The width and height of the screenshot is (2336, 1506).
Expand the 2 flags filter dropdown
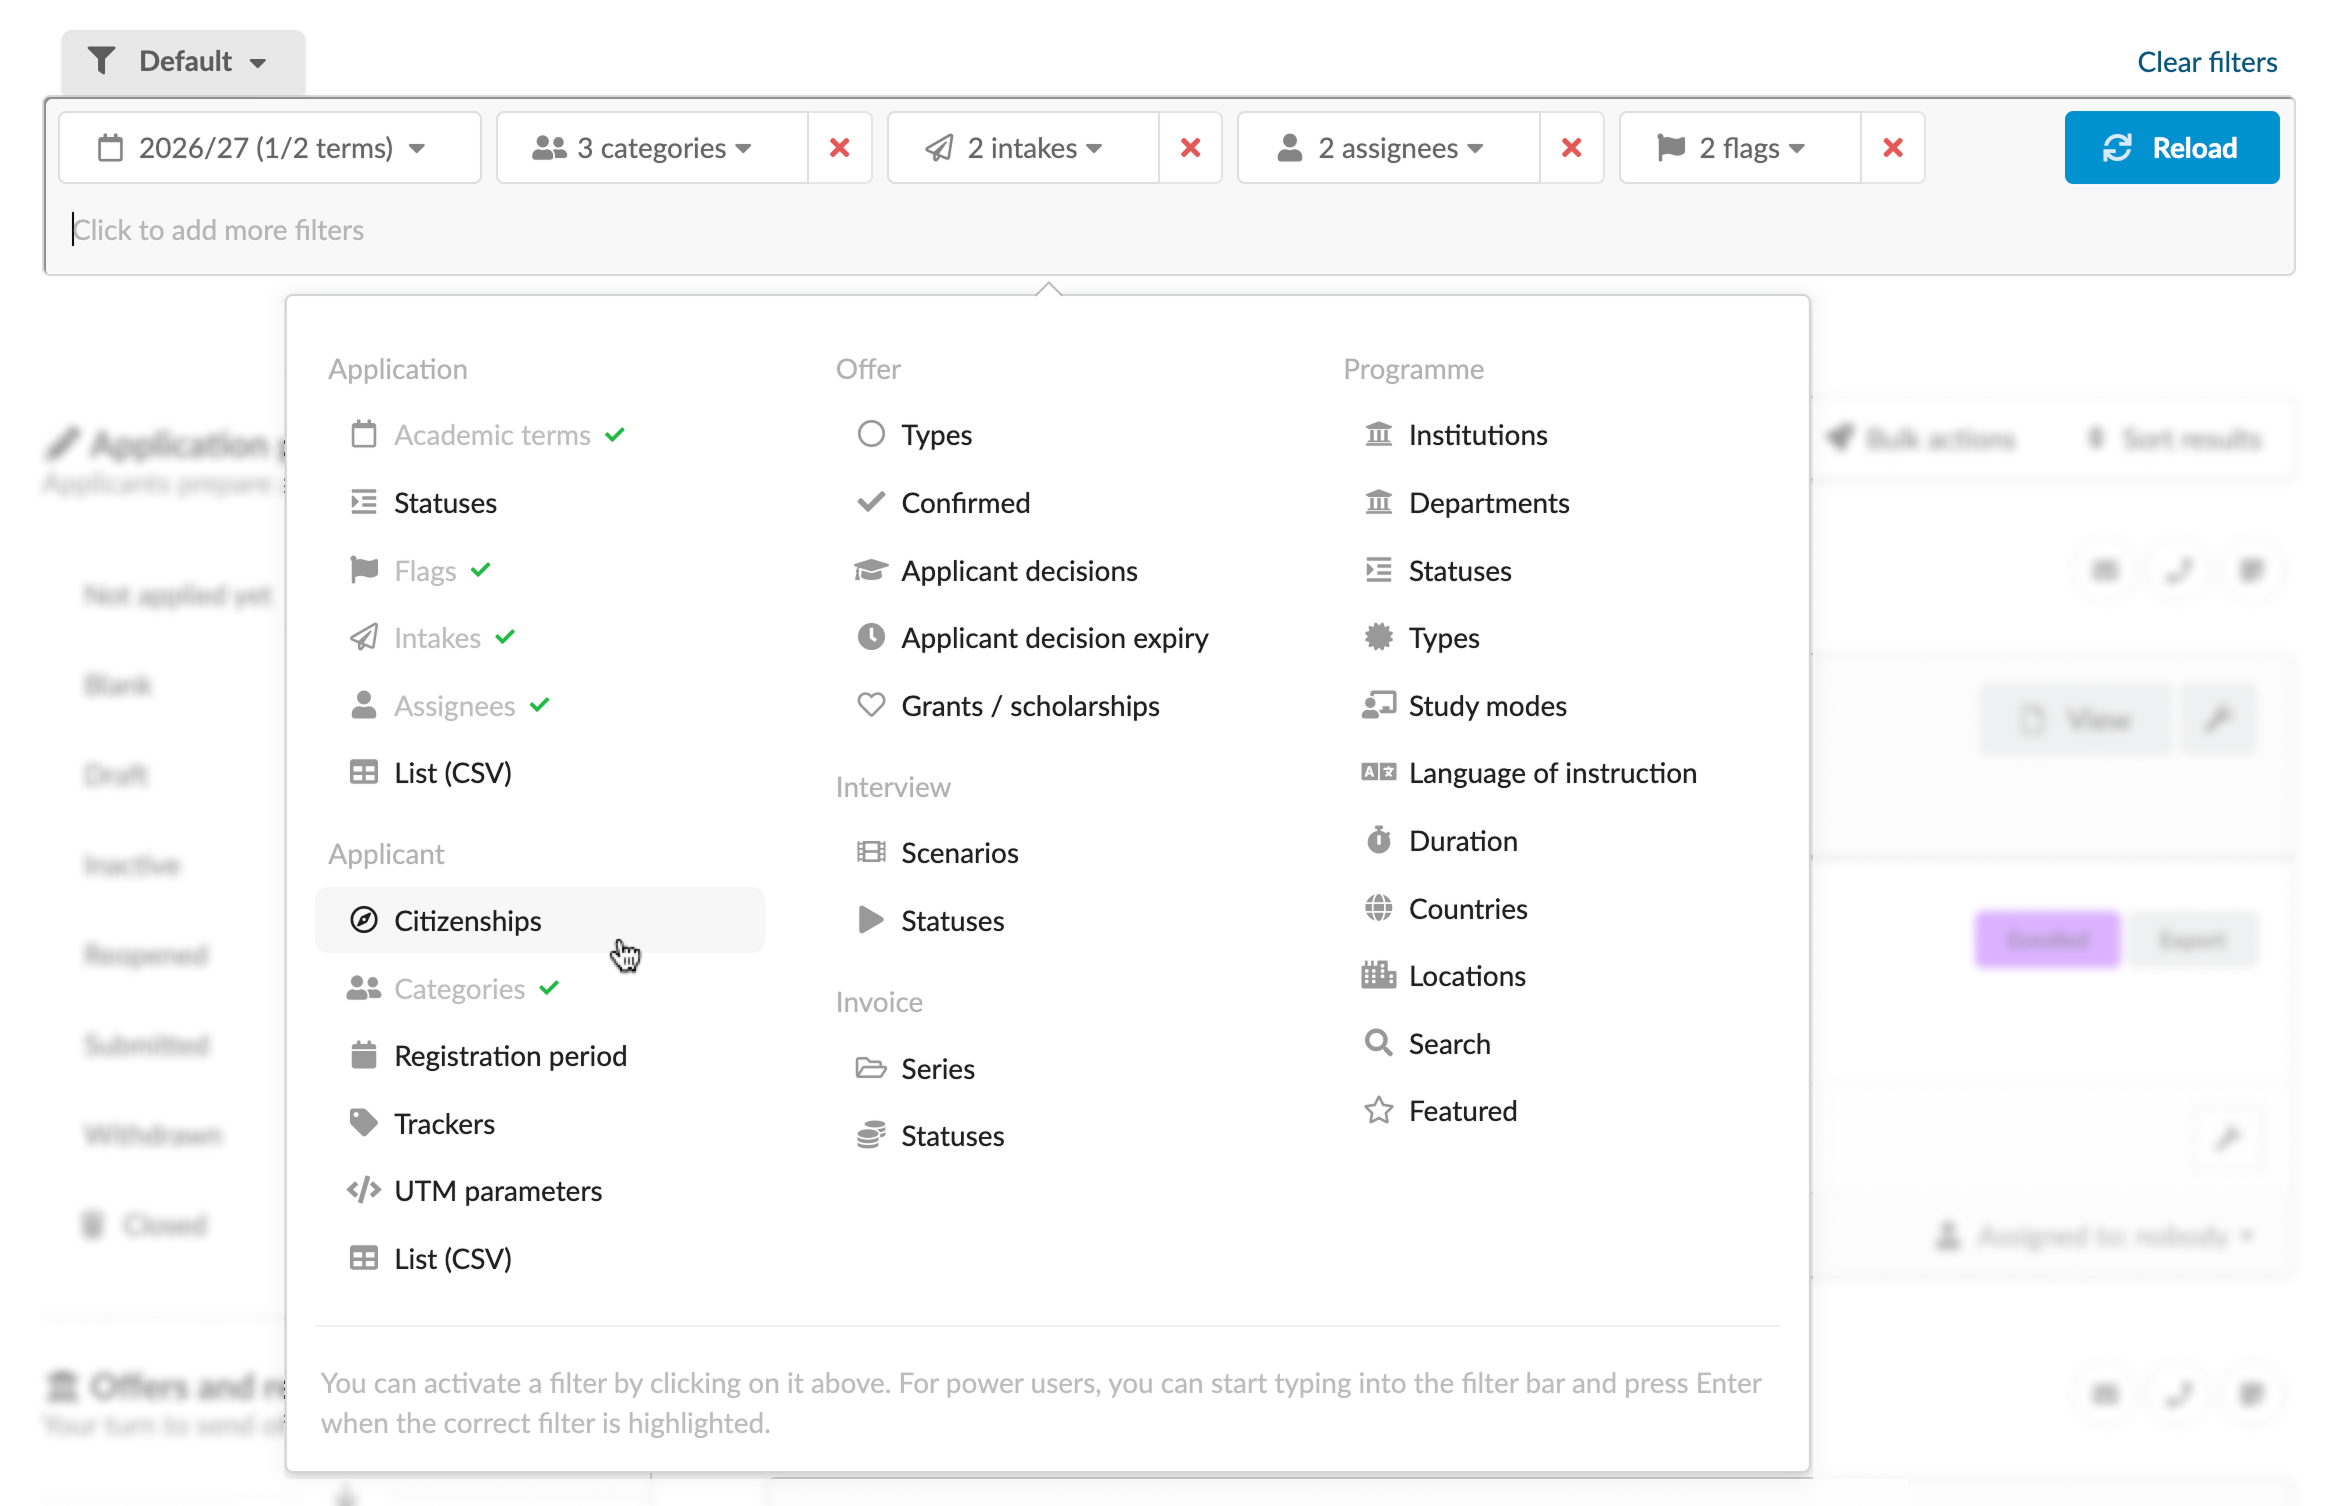point(1740,148)
